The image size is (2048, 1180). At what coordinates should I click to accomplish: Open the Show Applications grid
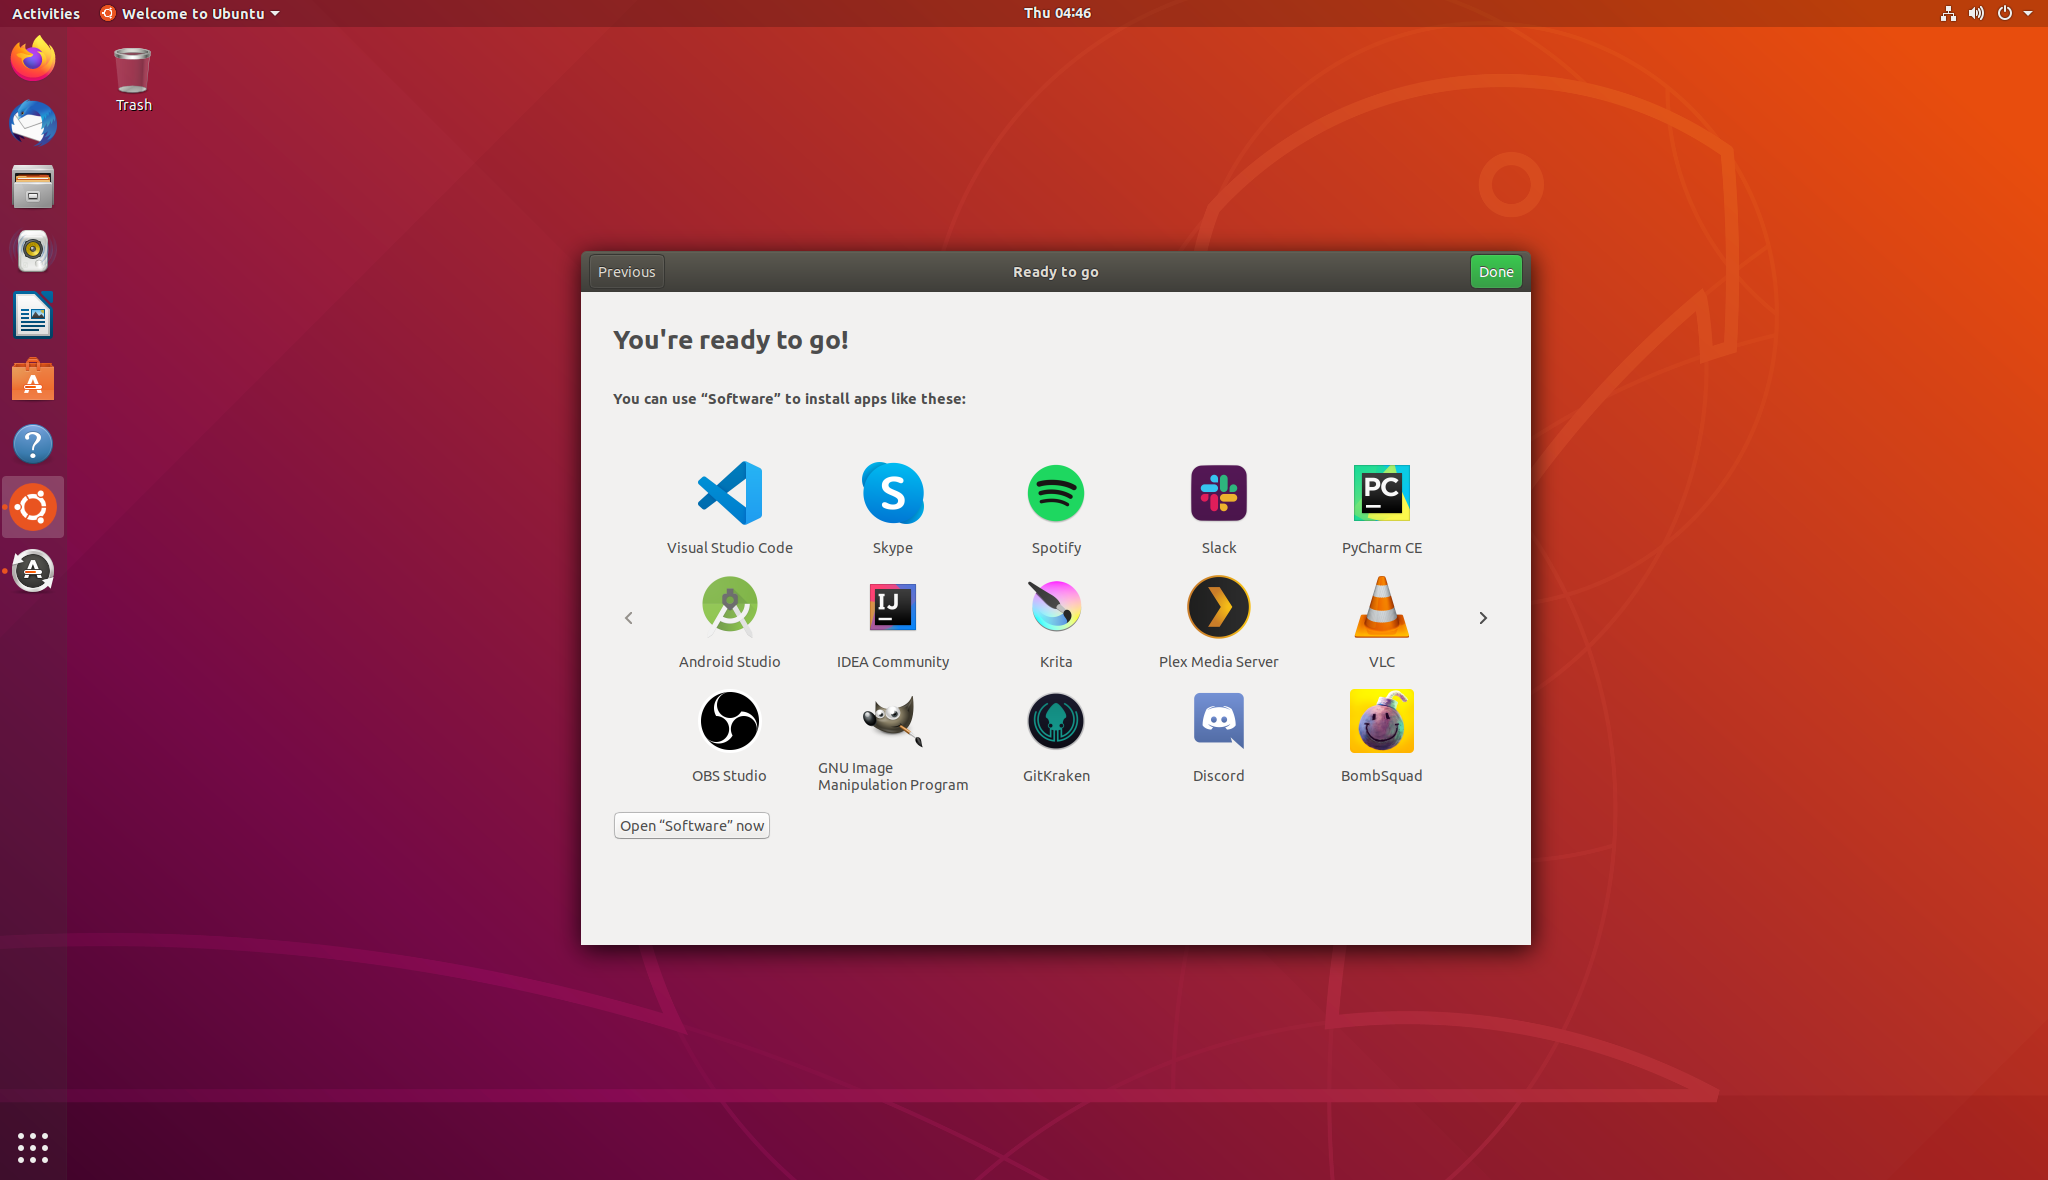click(x=33, y=1147)
